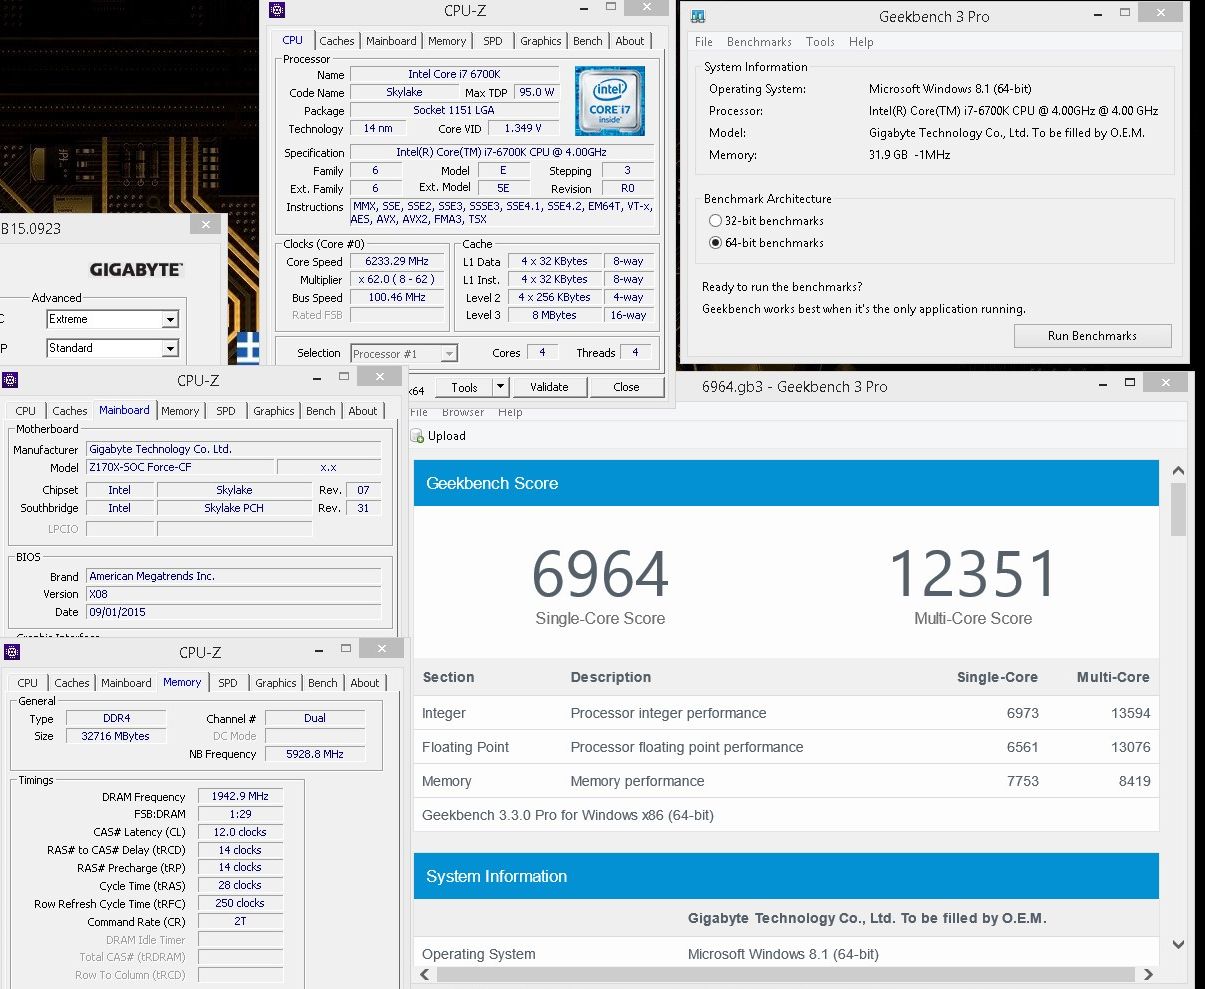Click the Tools button in CPU-Z
Screen dimensions: 1205x989
coord(464,387)
